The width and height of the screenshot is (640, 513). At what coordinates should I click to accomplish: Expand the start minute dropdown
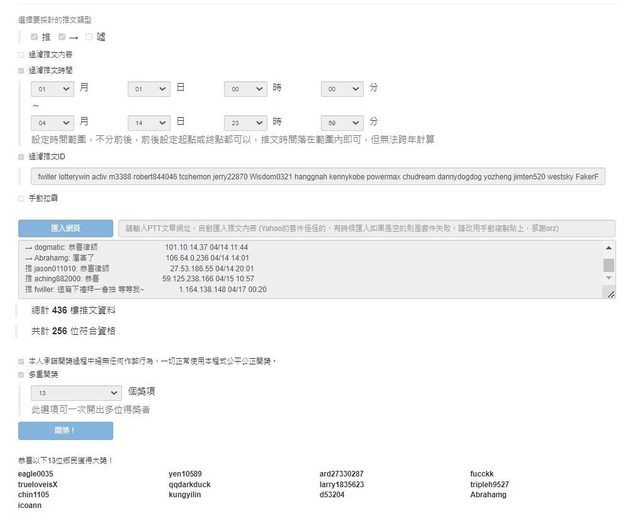tap(342, 89)
